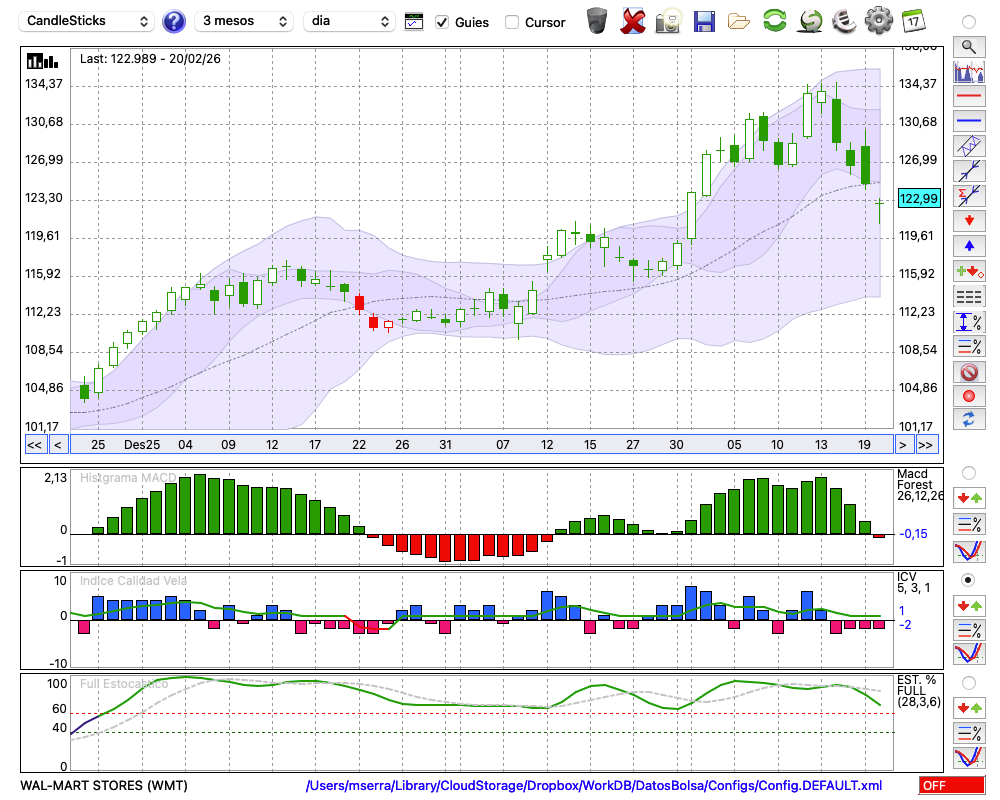Jump to chart start with << button
Image resolution: width=1000 pixels, height=800 pixels.
tap(34, 445)
